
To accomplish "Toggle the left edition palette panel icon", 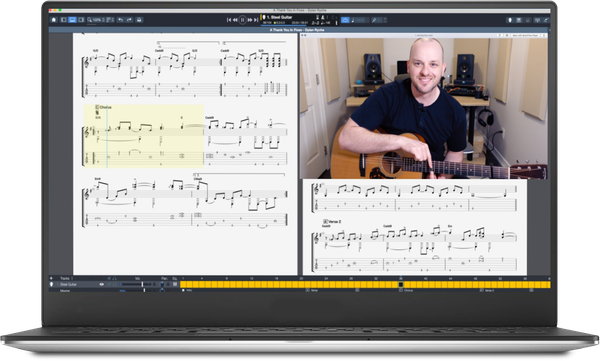I will point(64,20).
